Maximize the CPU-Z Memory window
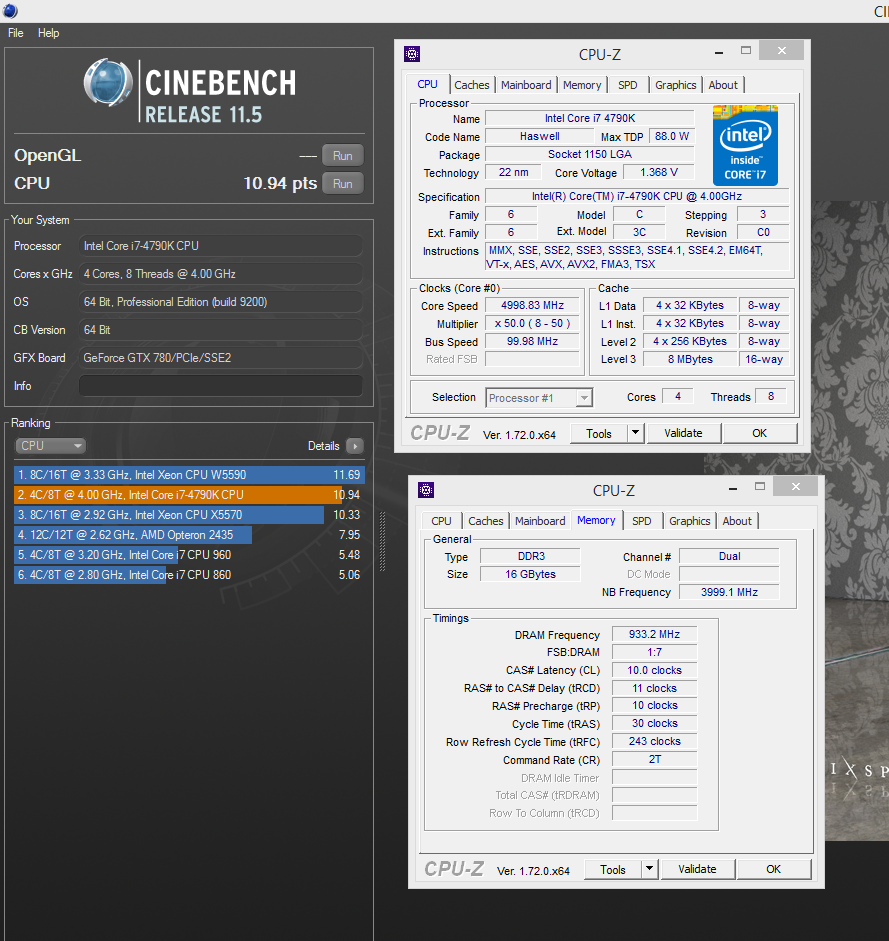The width and height of the screenshot is (889, 941). coord(760,487)
